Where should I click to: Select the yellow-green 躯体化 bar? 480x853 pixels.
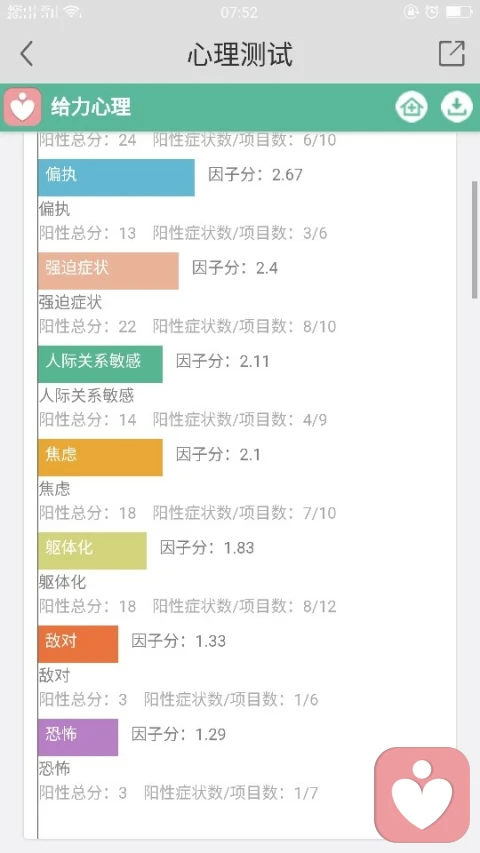coord(92,551)
